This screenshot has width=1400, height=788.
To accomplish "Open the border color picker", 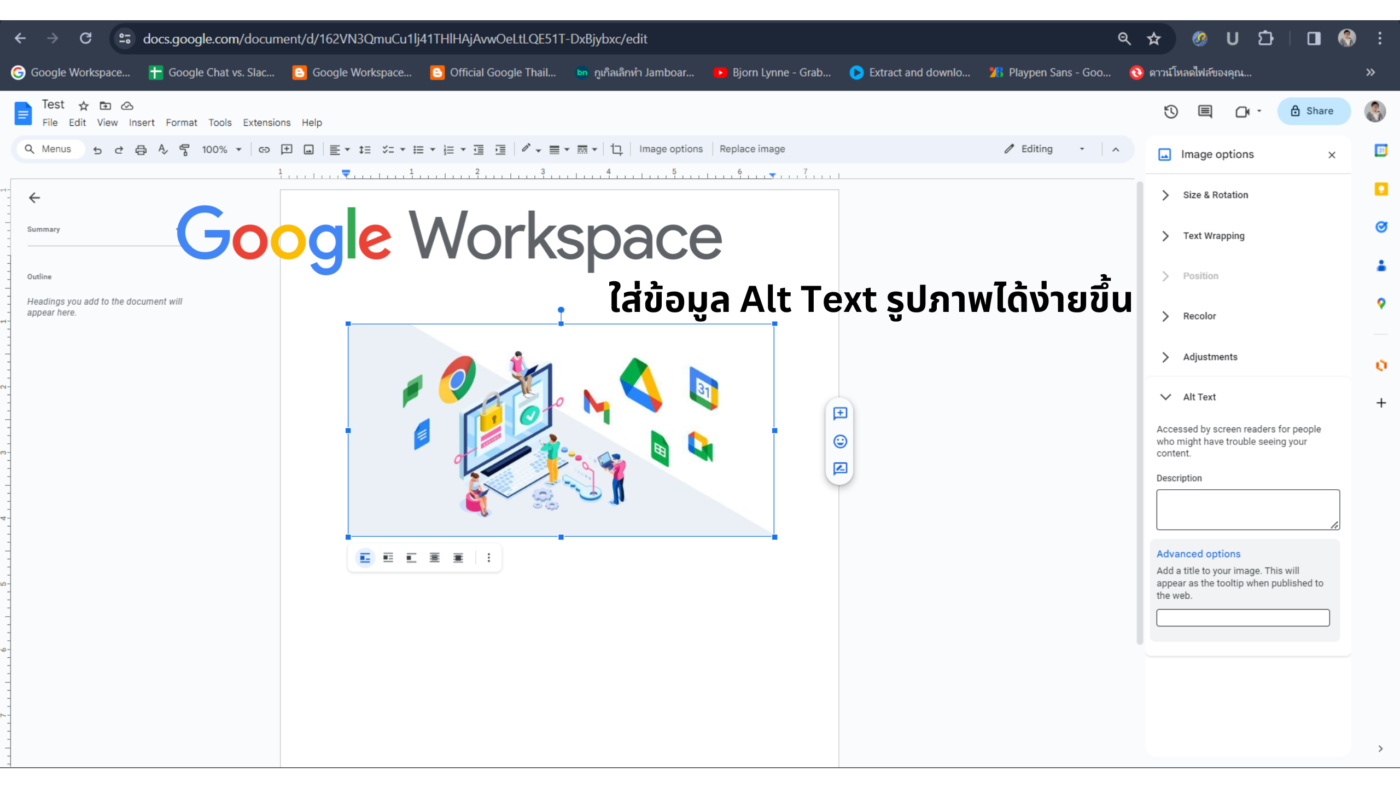I will 527,148.
